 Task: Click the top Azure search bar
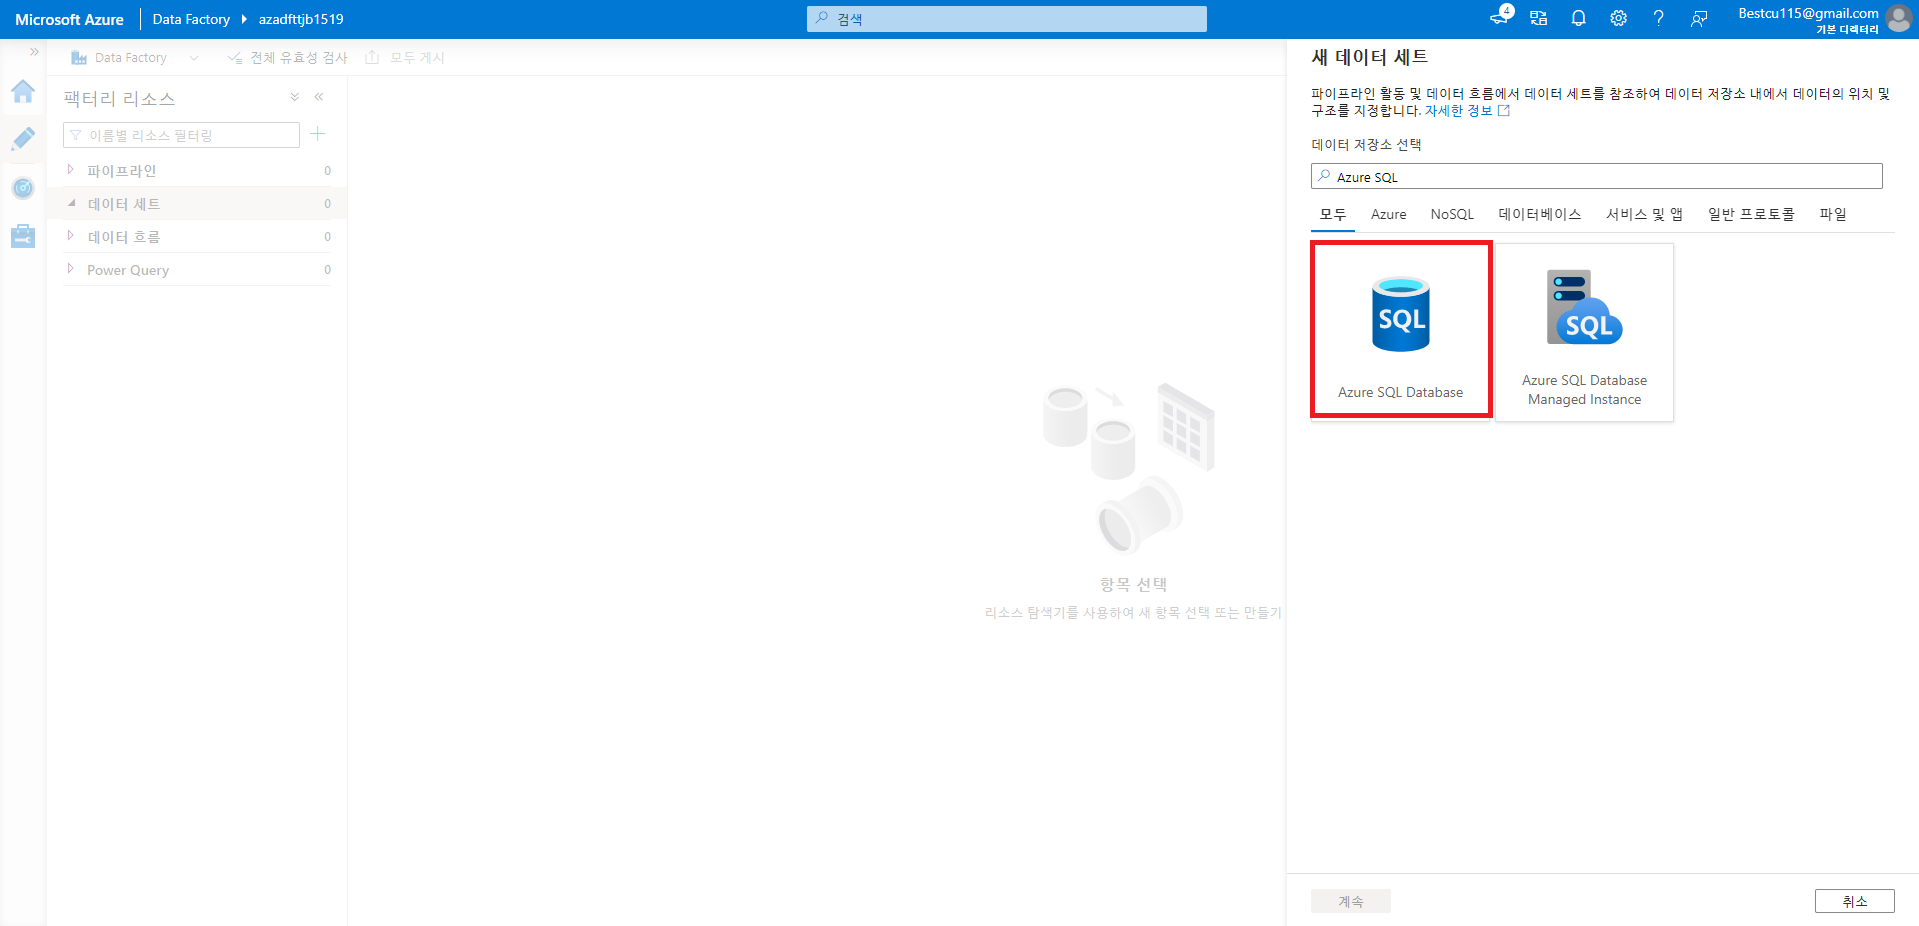click(1007, 19)
